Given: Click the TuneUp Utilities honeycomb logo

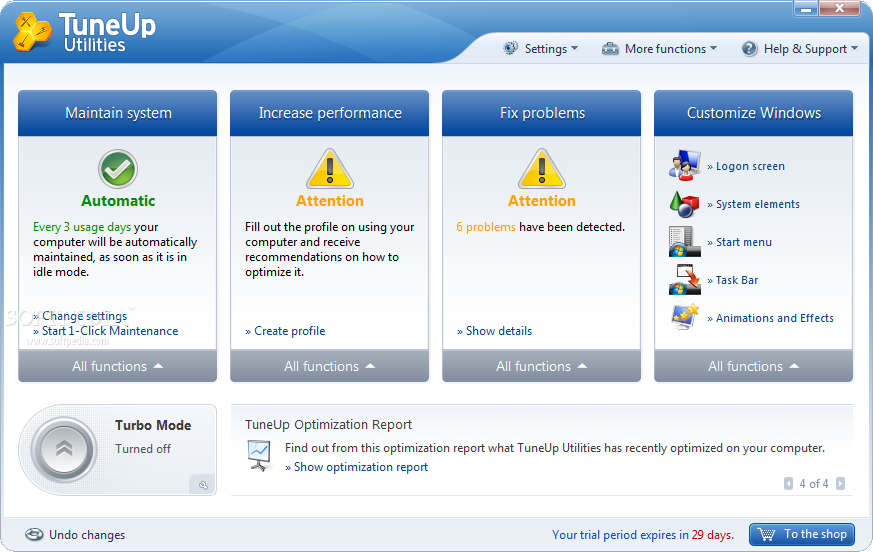Looking at the screenshot, I should click(x=33, y=32).
